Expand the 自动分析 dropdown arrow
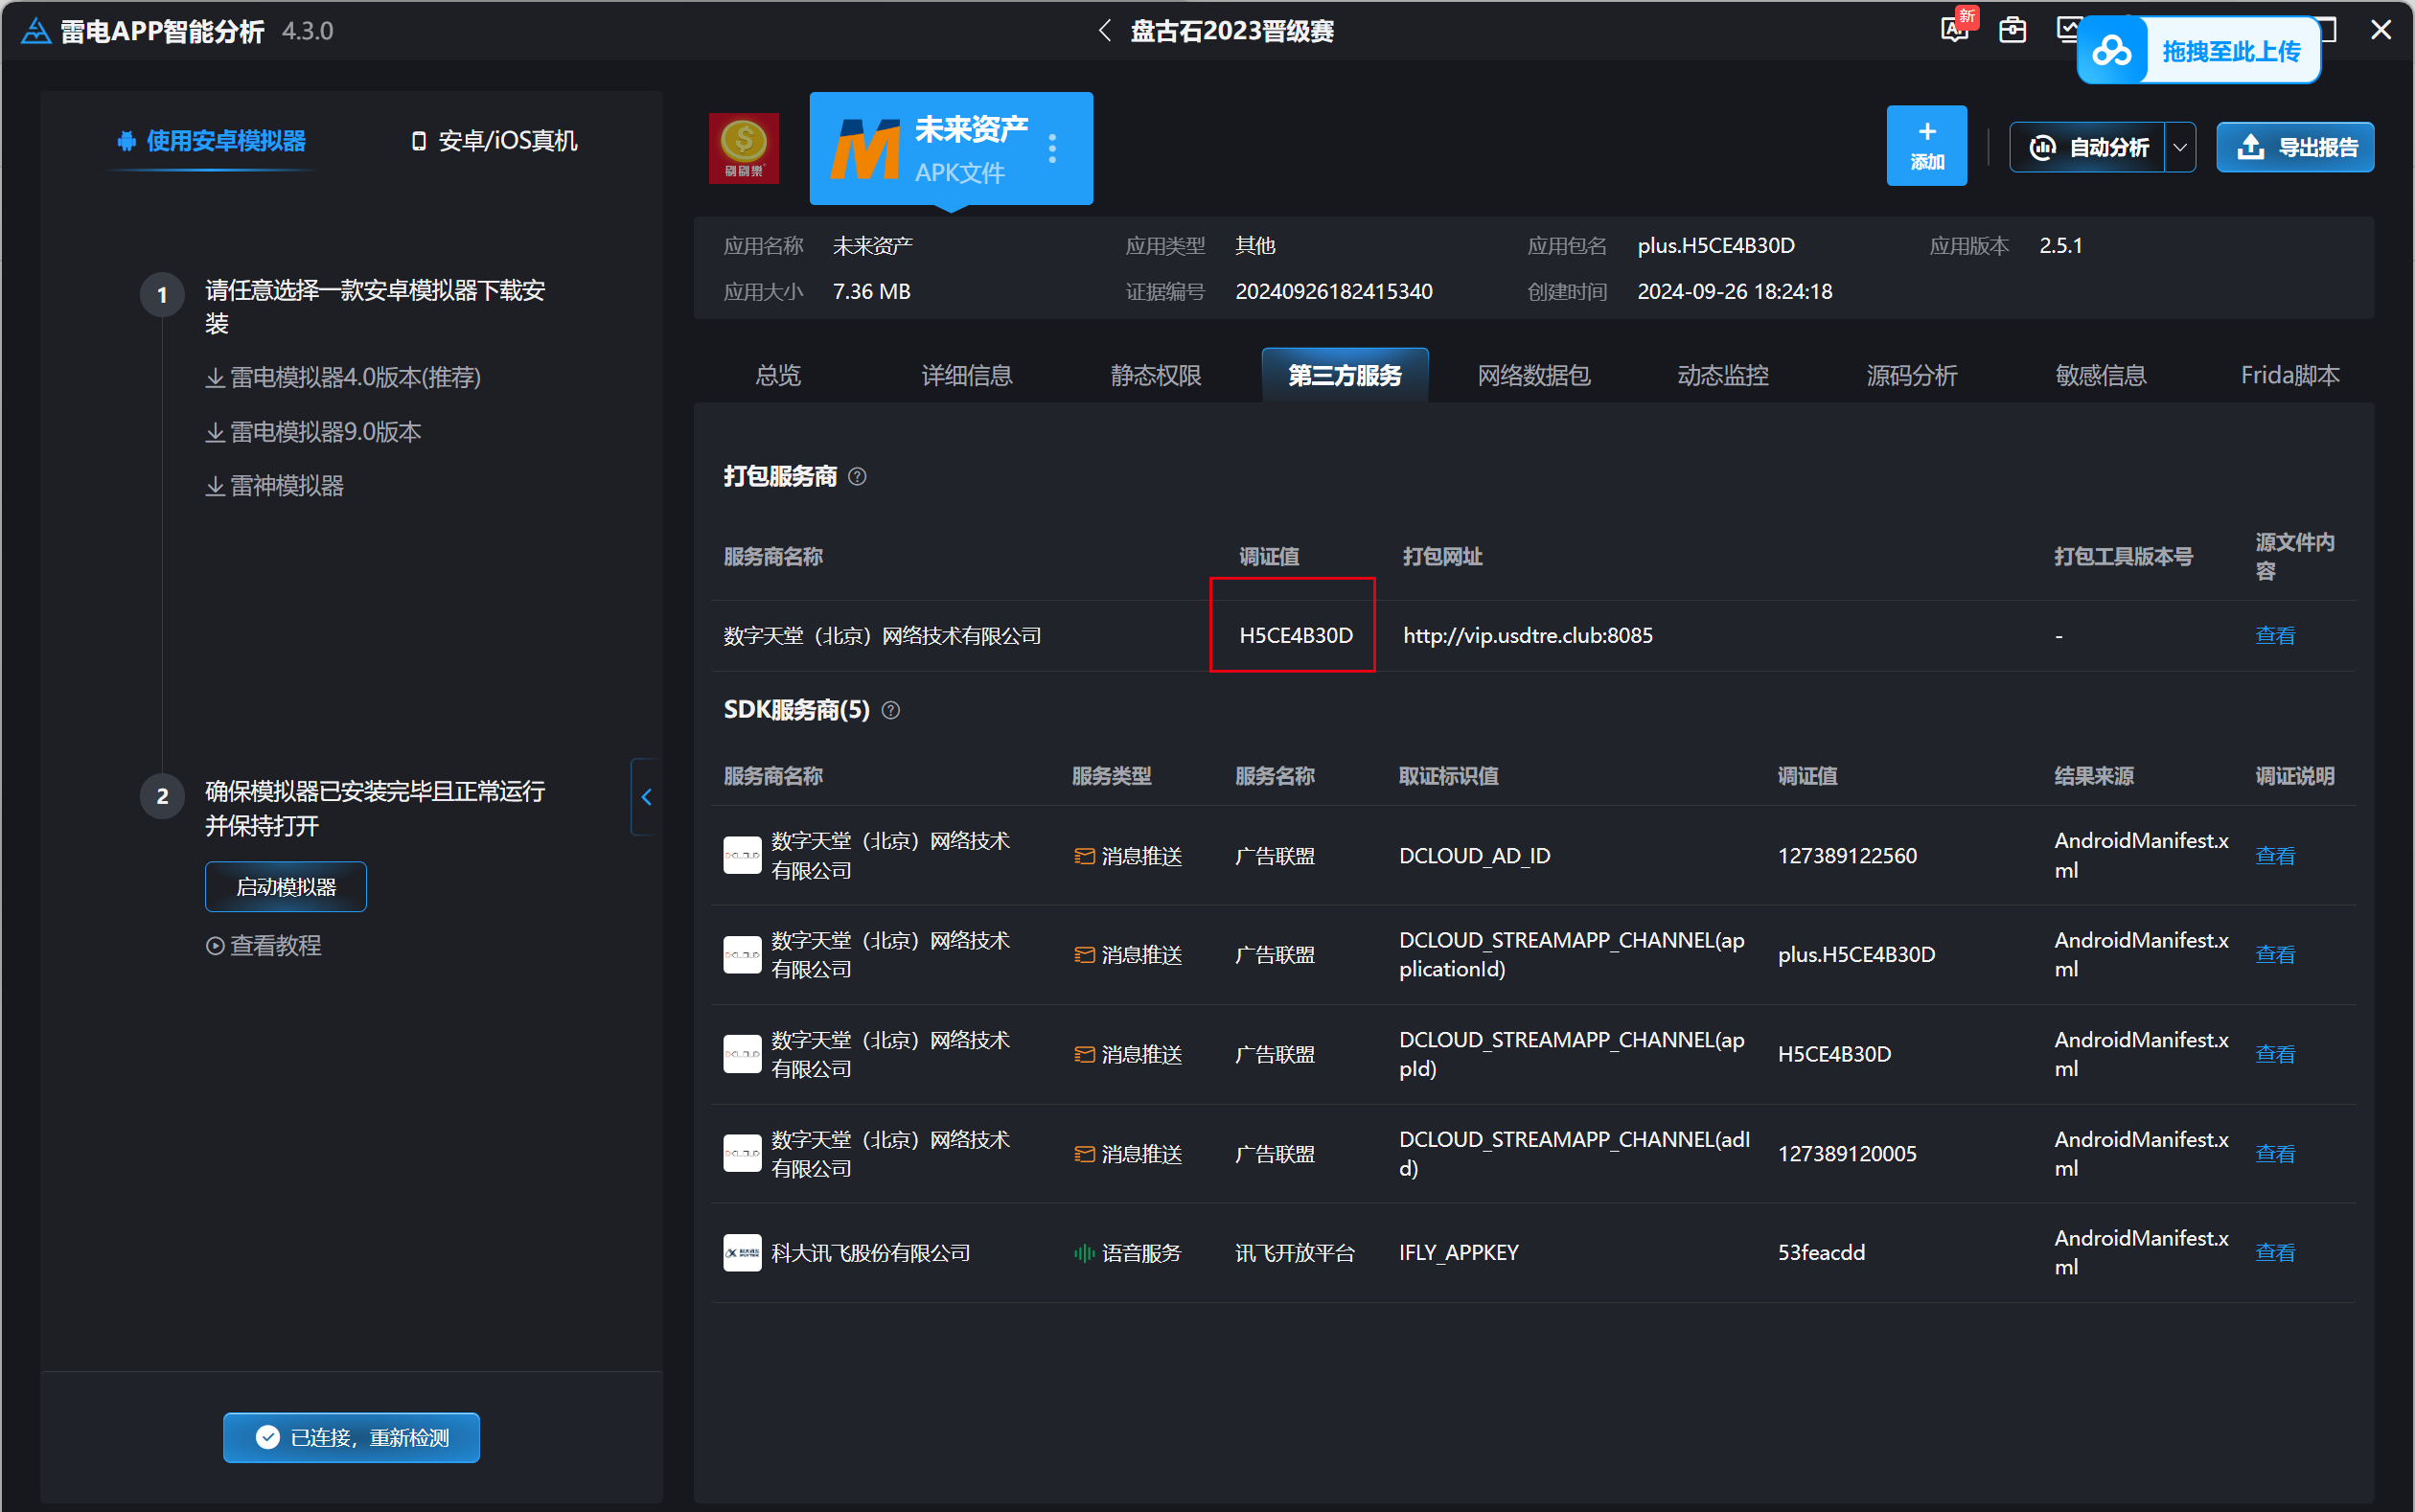 pyautogui.click(x=2180, y=148)
